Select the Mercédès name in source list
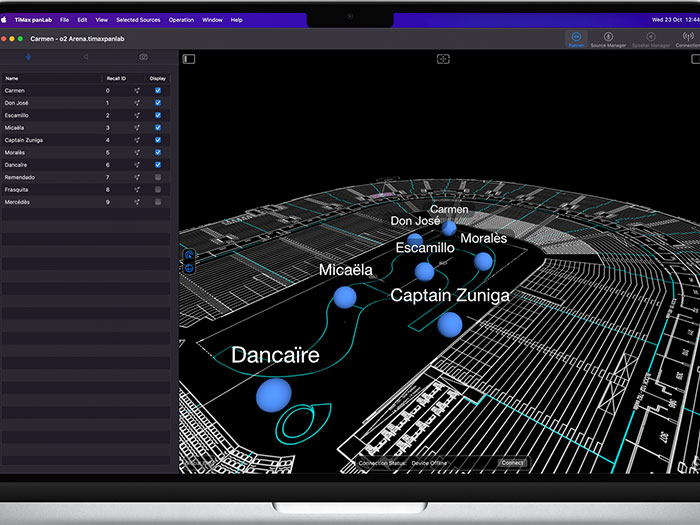This screenshot has width=700, height=525. [17, 202]
